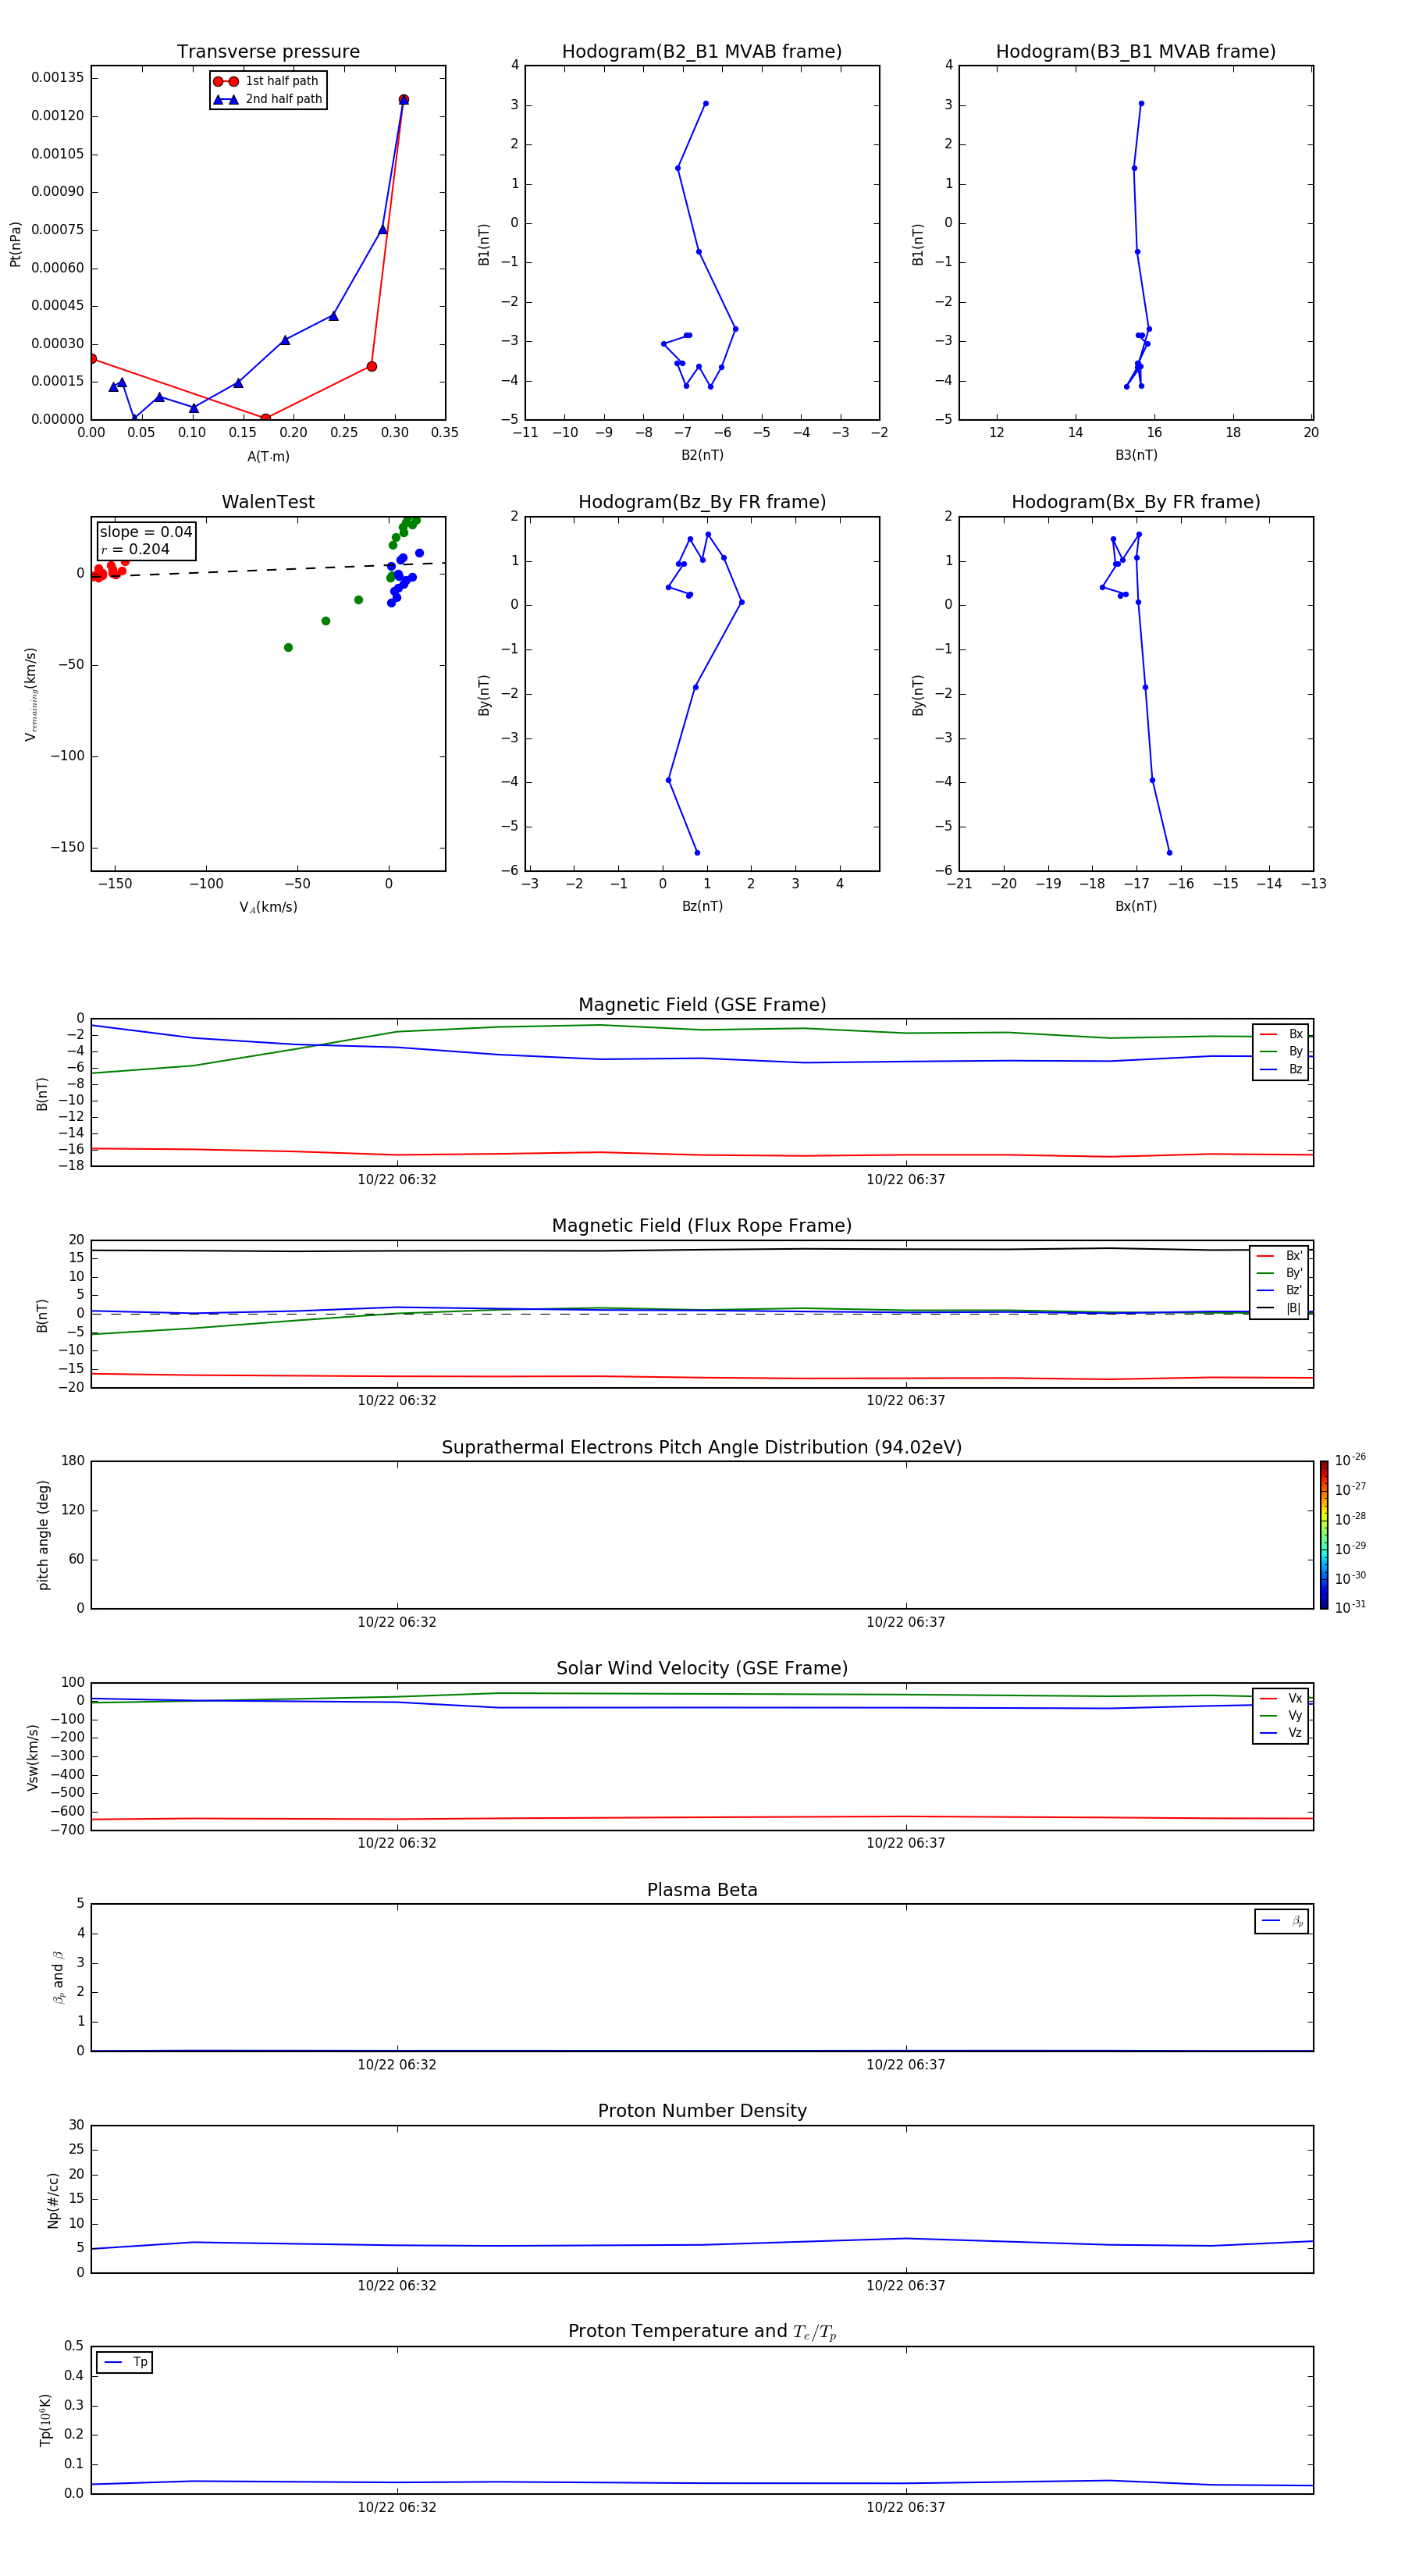Click the "Hodogram(B2_B1 MVAB frame)" title
This screenshot has height=2576, width=1405.
[702, 52]
